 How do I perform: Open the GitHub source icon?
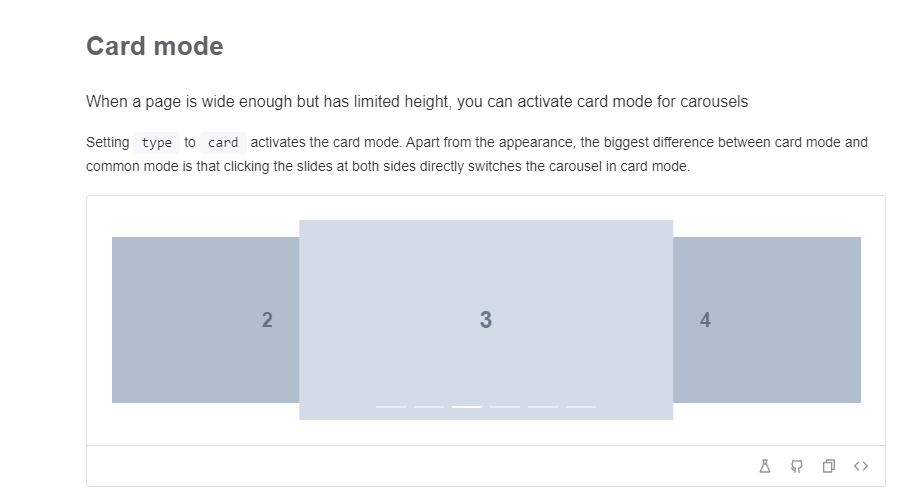coord(797,466)
